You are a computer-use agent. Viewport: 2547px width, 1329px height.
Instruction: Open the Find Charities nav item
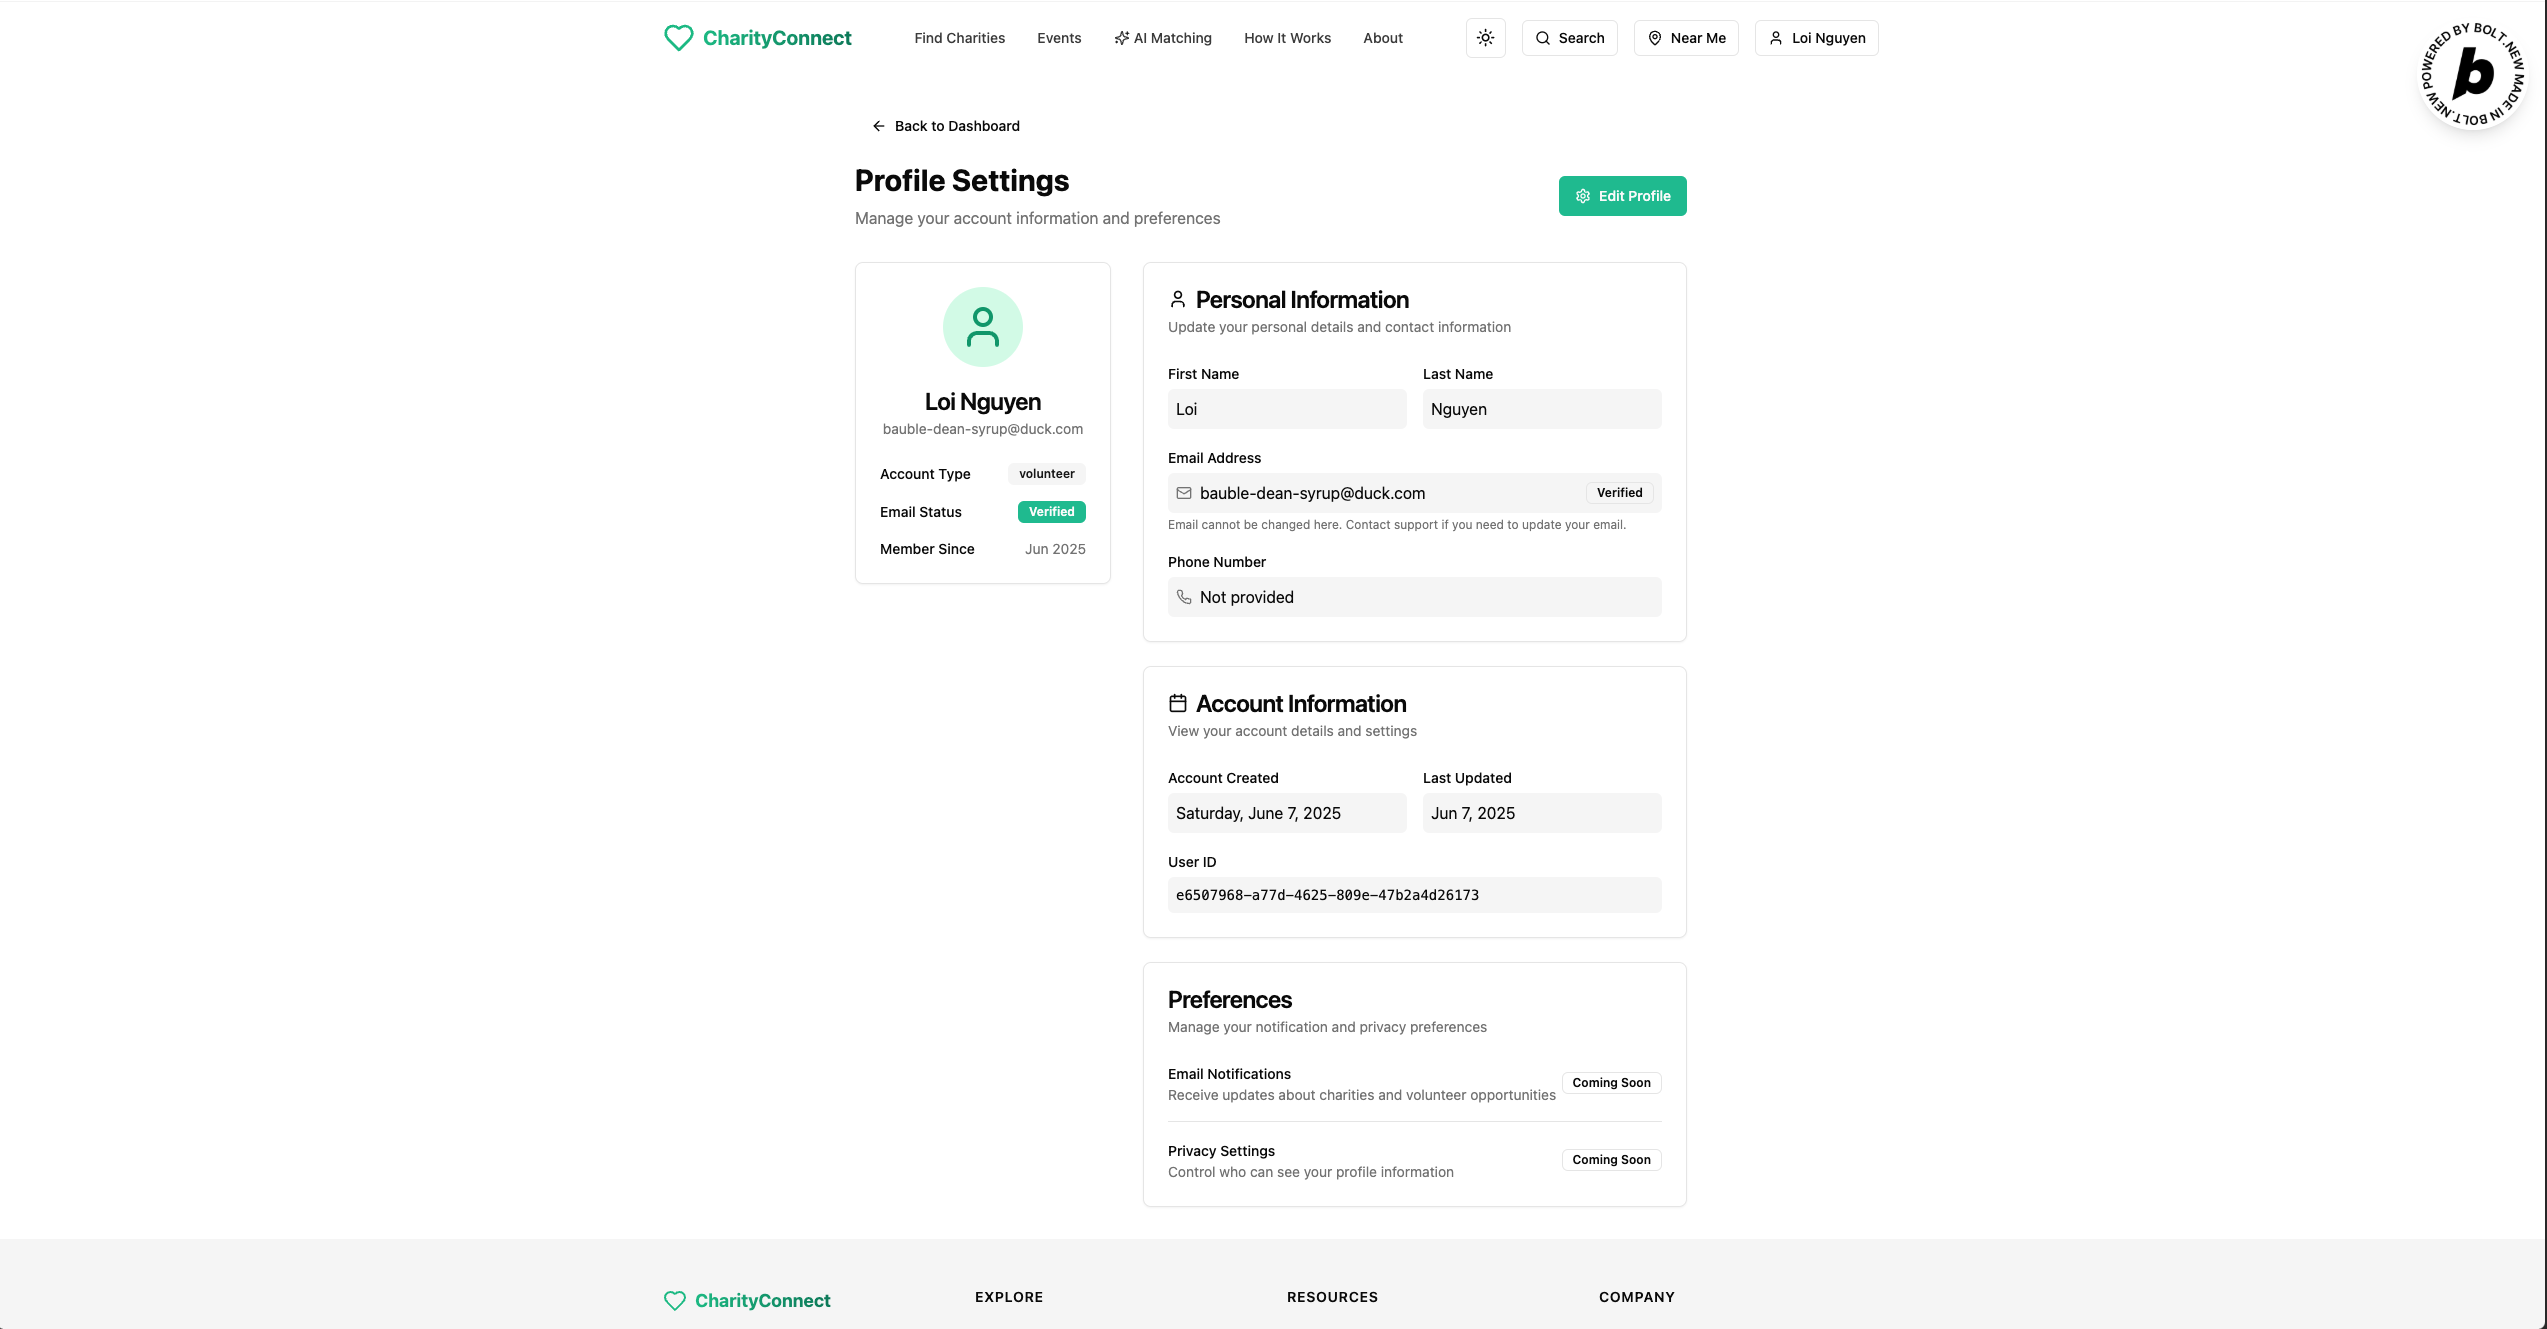pyautogui.click(x=959, y=38)
